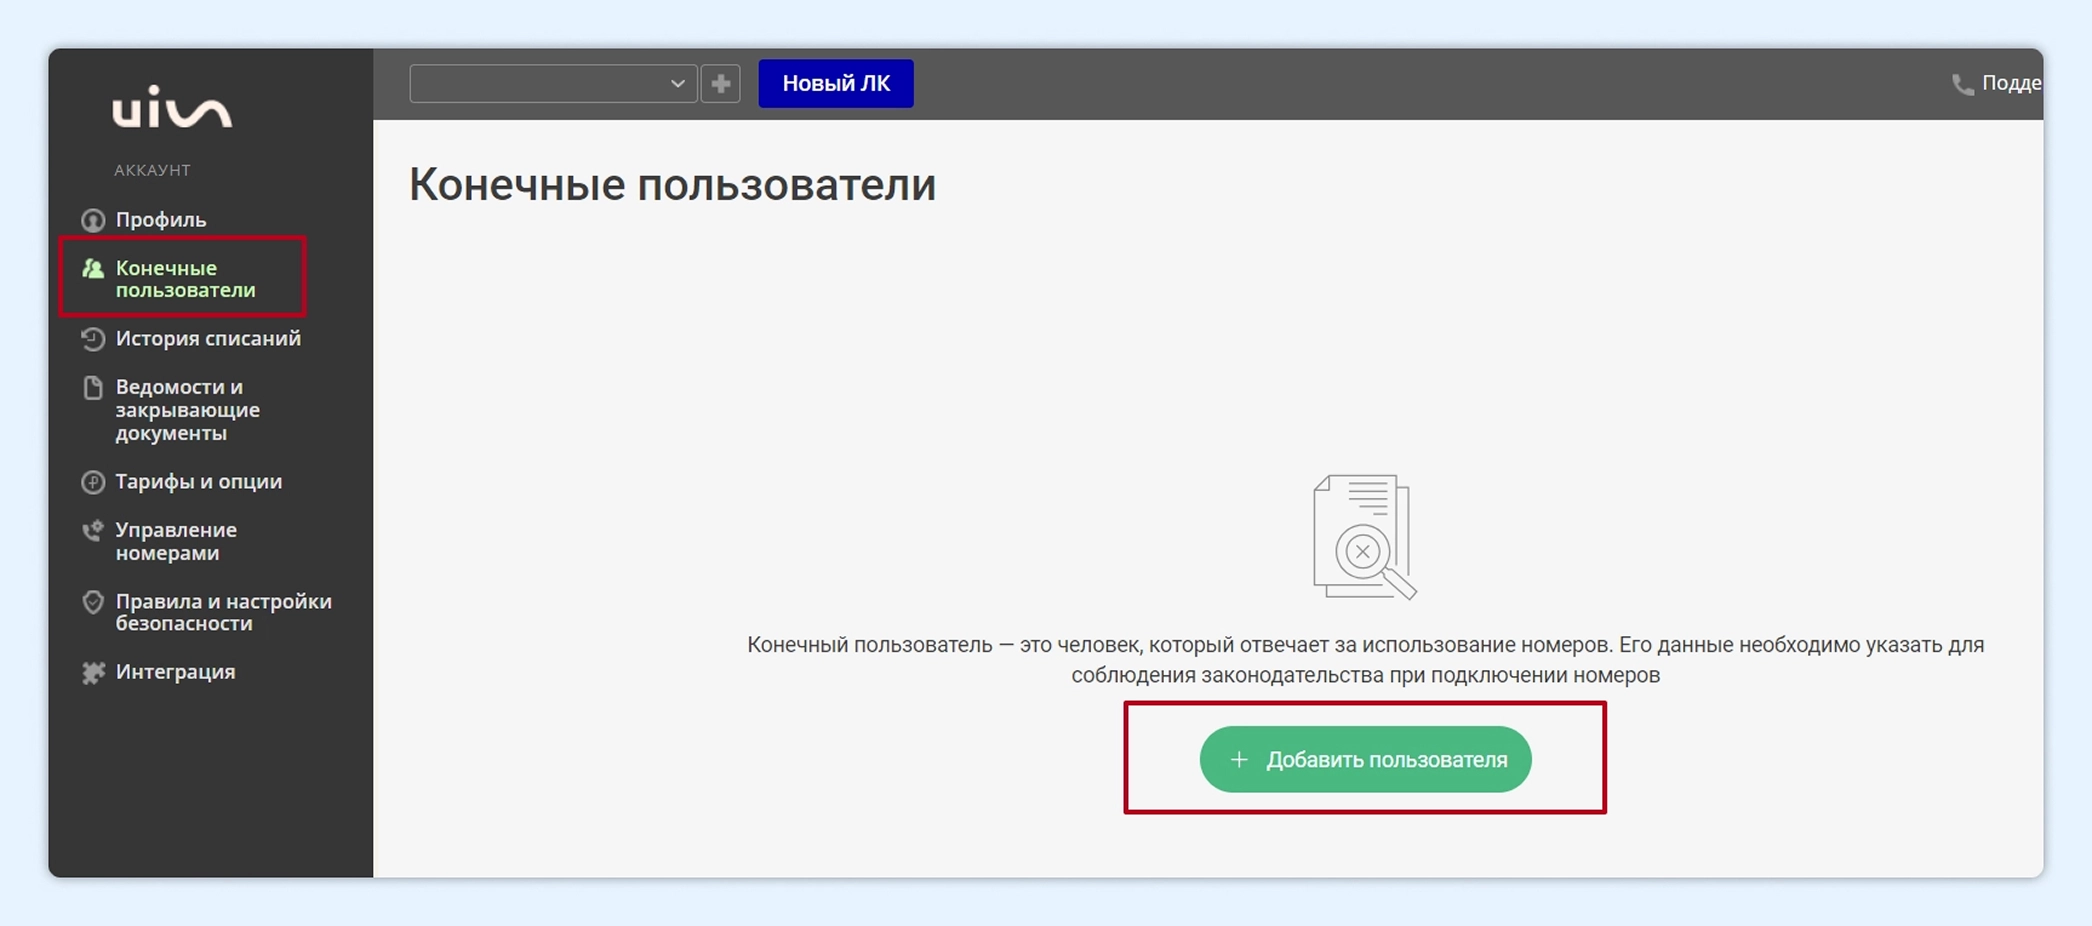Open Интеграция section
Screen dimensions: 2092x926
click(175, 672)
